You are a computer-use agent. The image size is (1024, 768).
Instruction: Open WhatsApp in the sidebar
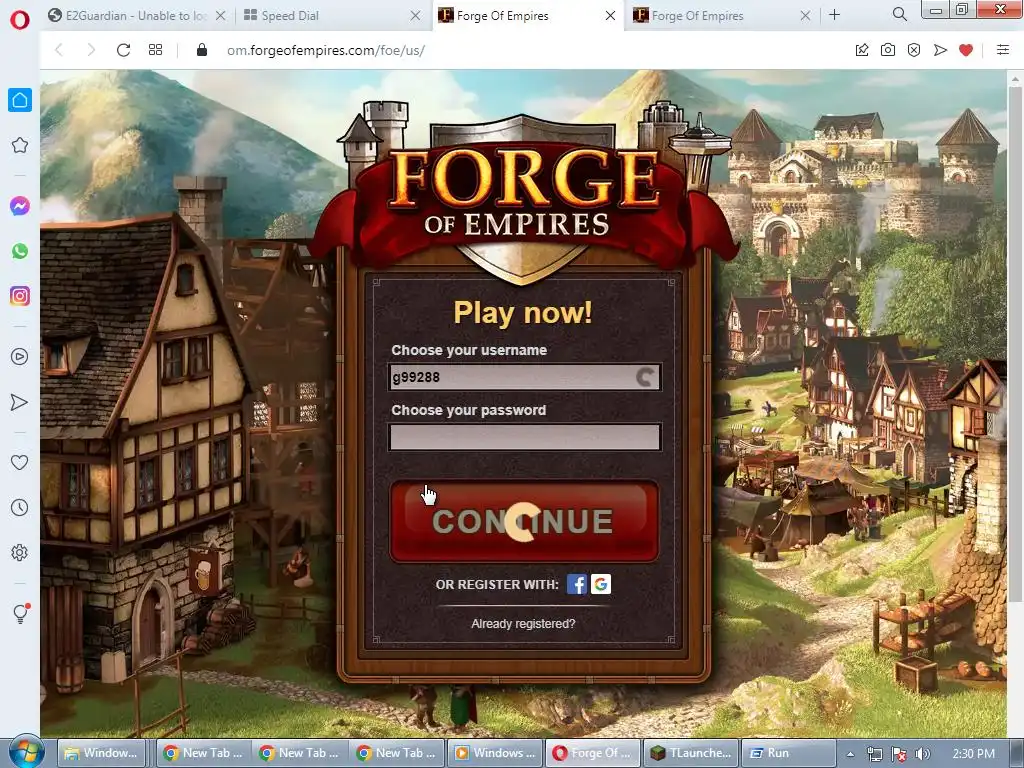[20, 251]
